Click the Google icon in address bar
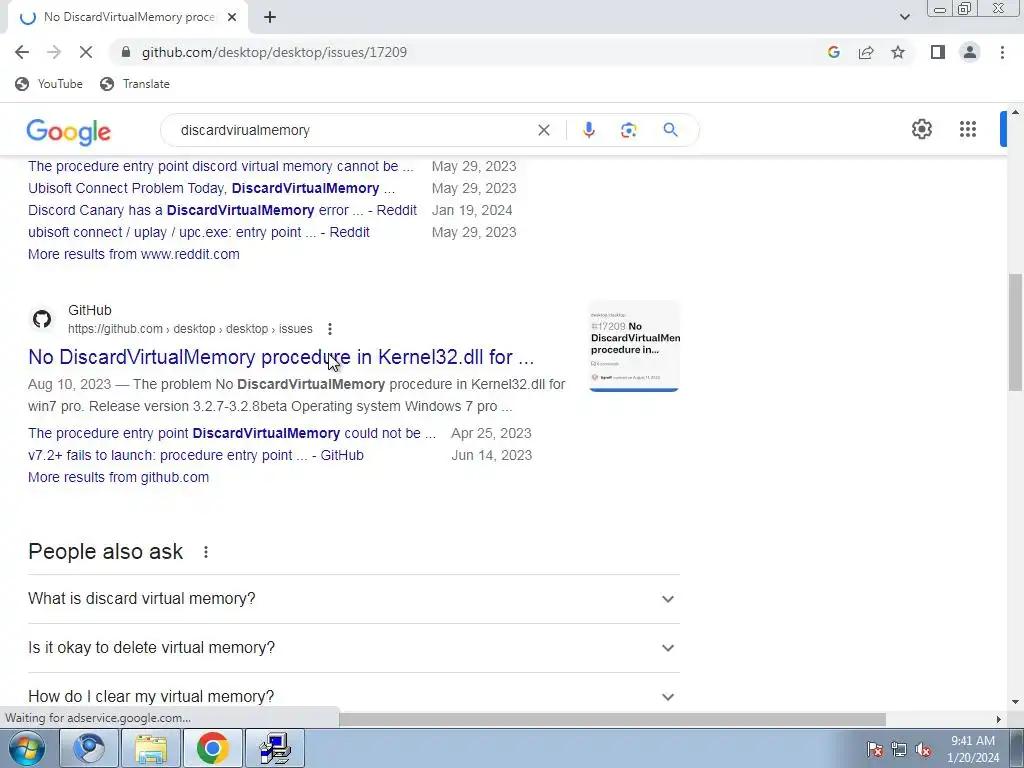This screenshot has height=768, width=1024. (x=833, y=52)
